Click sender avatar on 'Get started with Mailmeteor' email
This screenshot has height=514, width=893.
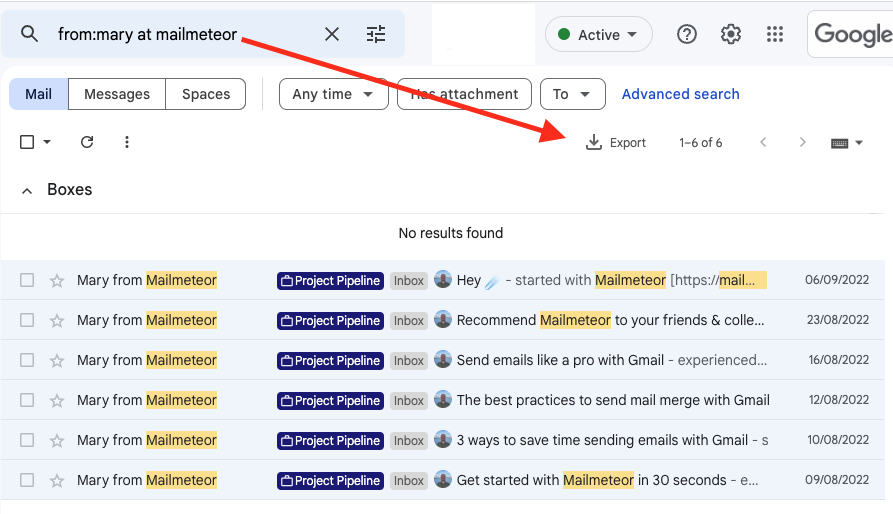click(x=443, y=479)
